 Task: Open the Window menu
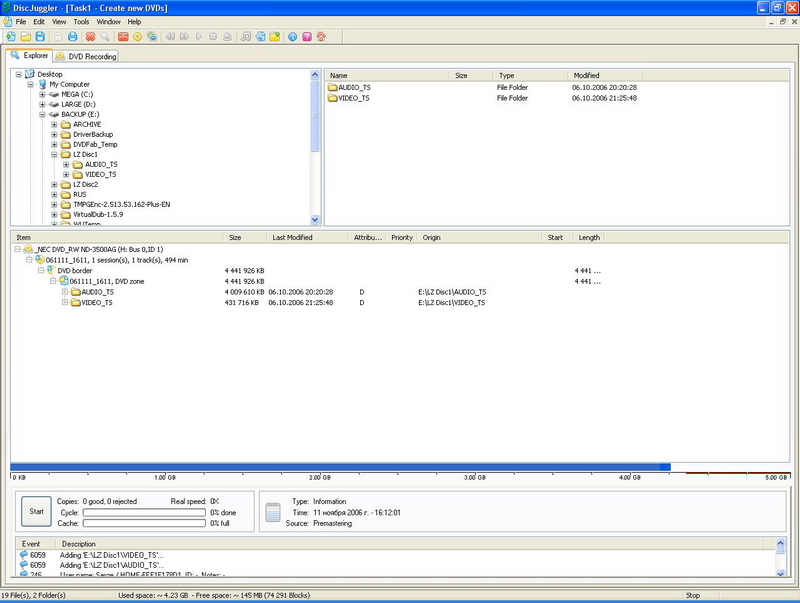tap(109, 22)
